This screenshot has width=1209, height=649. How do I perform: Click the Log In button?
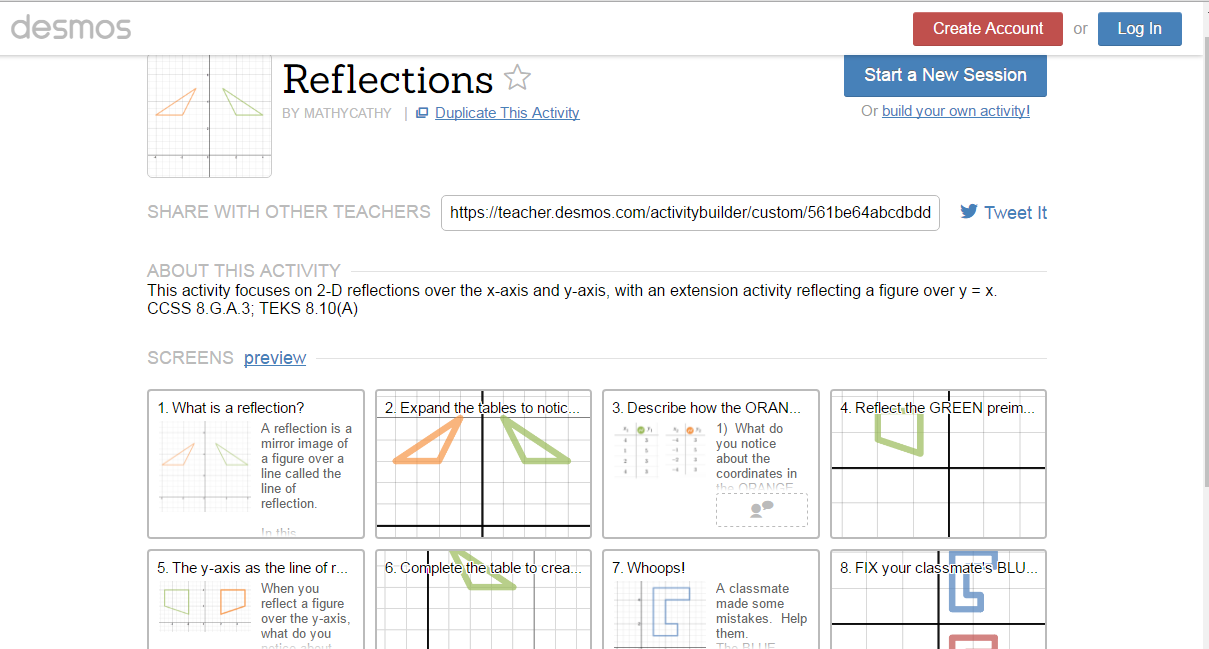1139,29
